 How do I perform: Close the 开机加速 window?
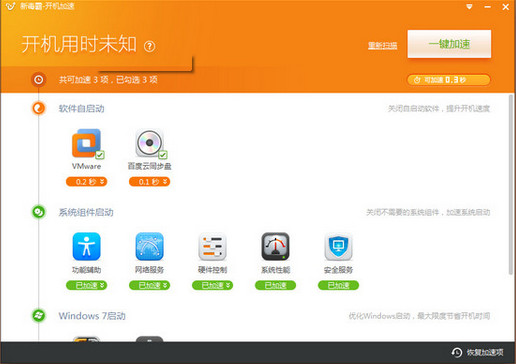(x=506, y=7)
